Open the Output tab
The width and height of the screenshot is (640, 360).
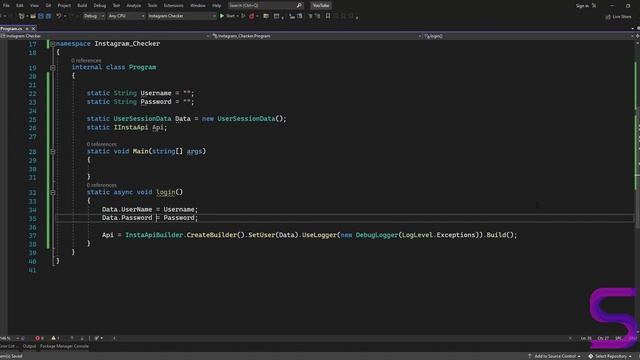click(x=29, y=346)
